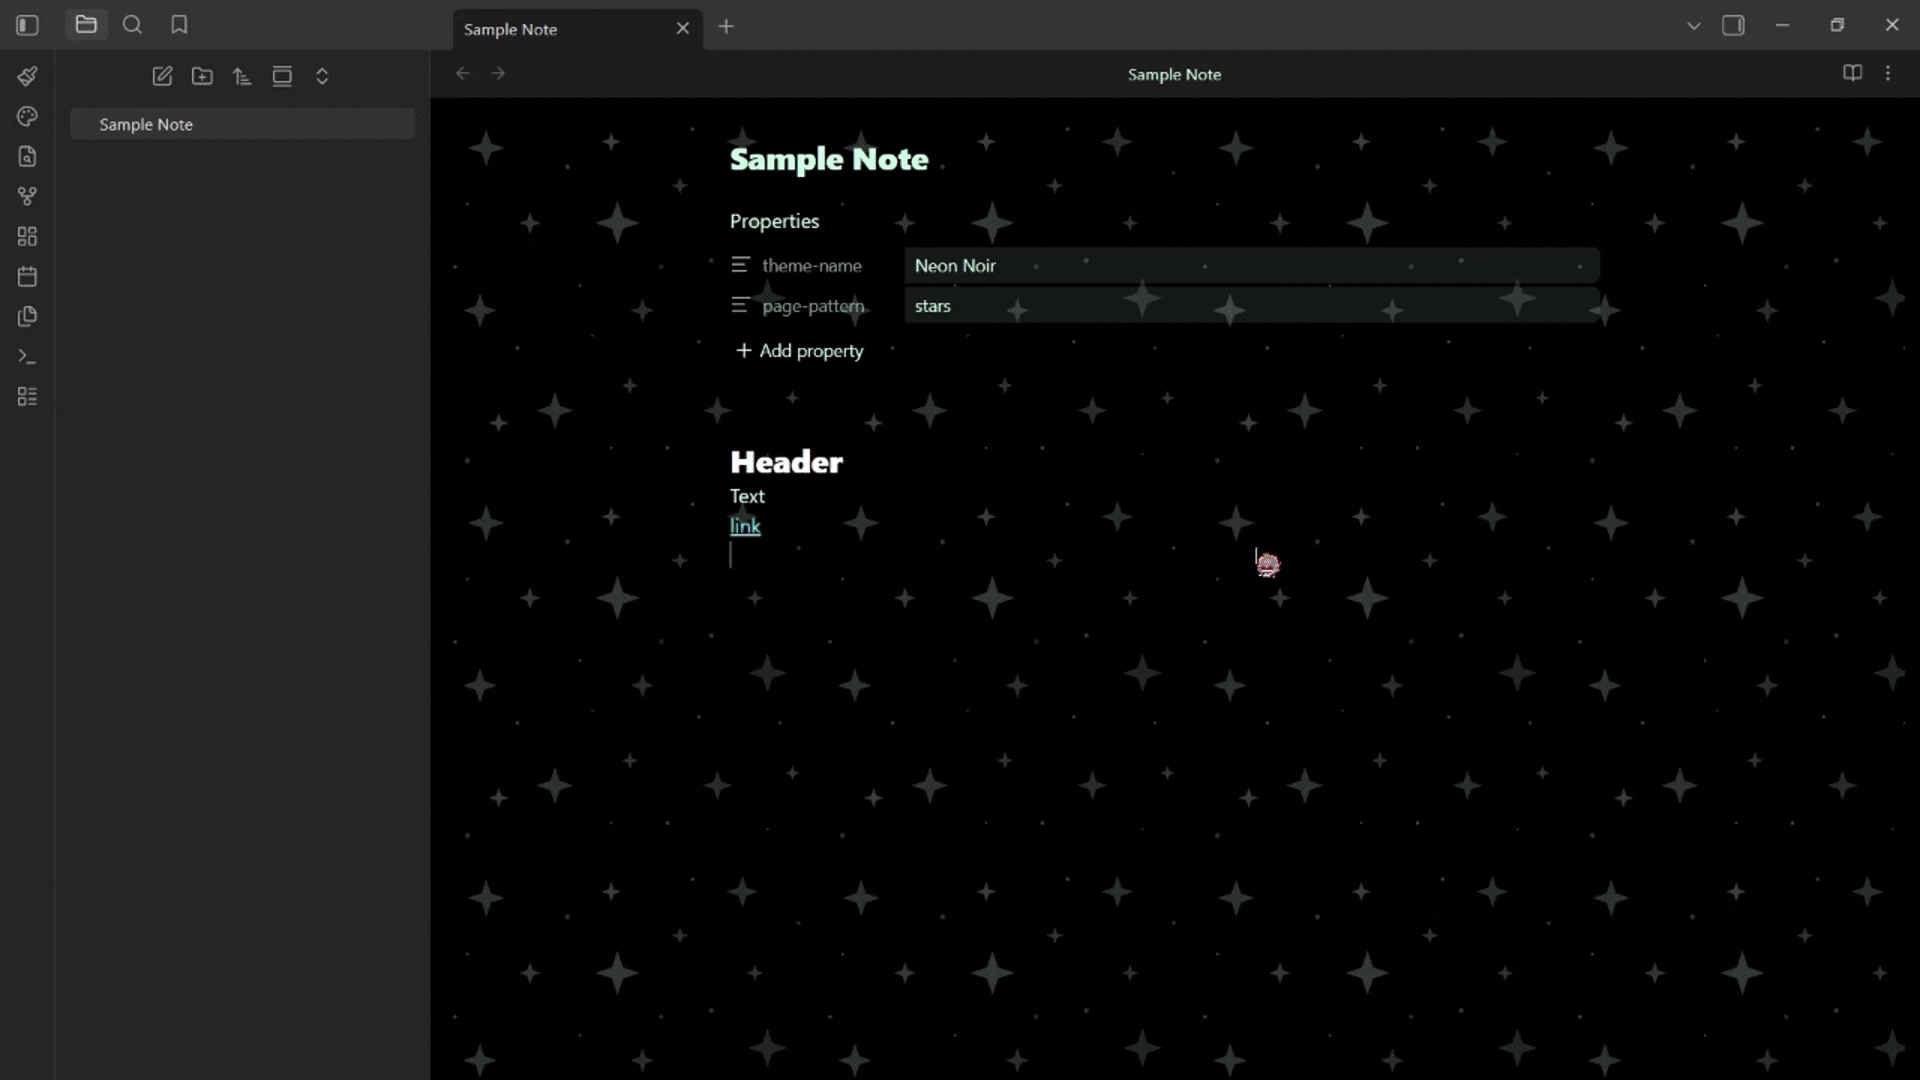Click the file search ribbon icon
Image resolution: width=1920 pixels, height=1080 pixels.
tap(27, 156)
